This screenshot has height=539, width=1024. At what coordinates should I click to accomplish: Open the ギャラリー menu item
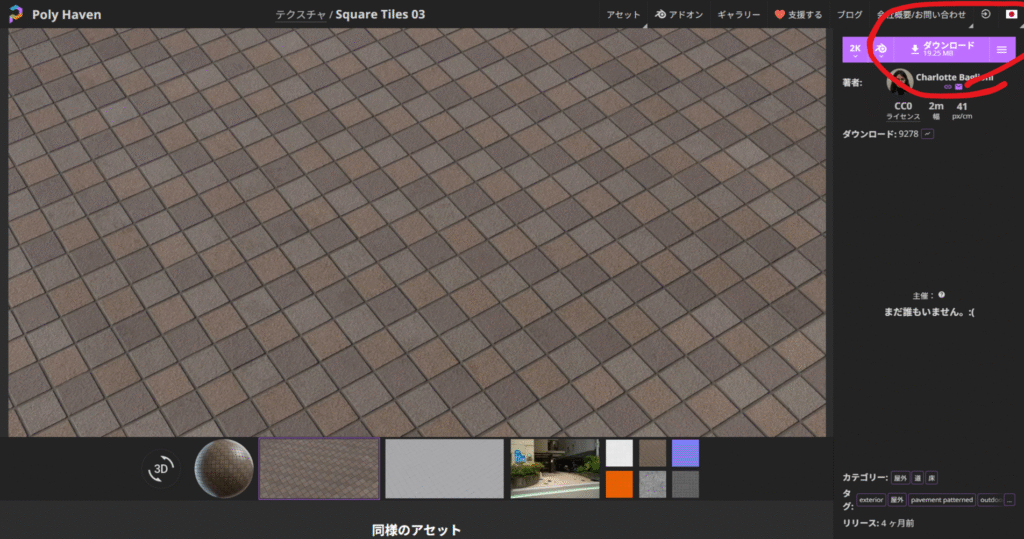739,14
